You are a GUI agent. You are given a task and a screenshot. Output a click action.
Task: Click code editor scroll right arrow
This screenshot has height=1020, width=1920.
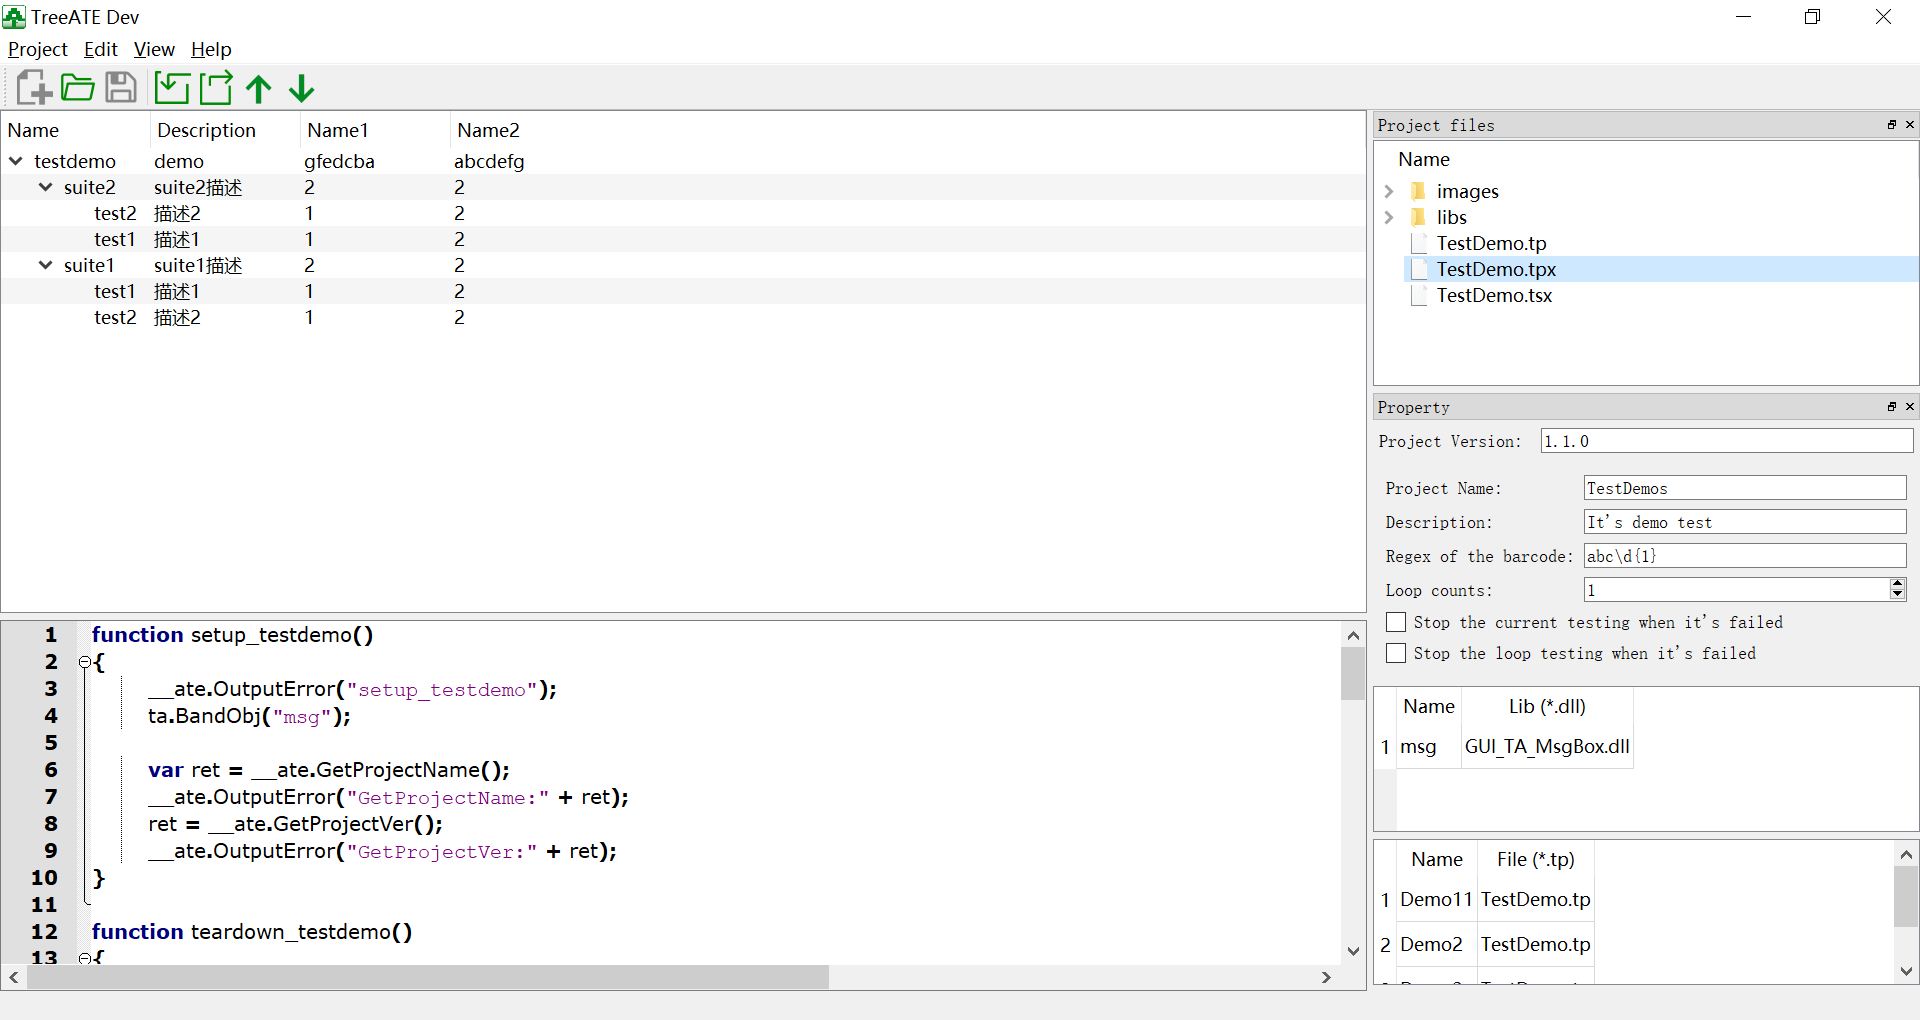[1326, 977]
